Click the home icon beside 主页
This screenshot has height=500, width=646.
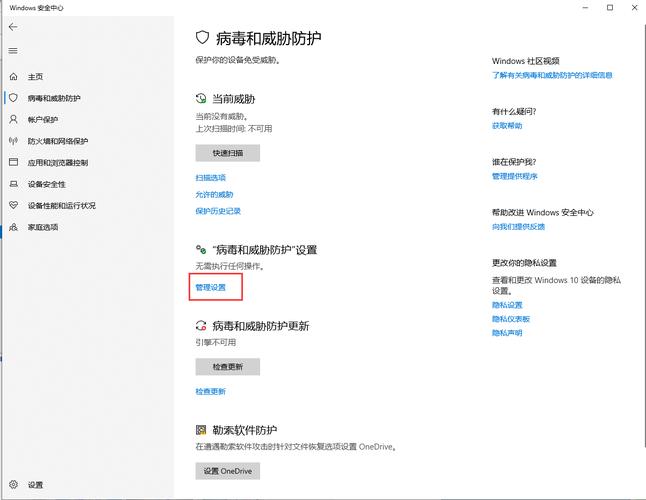(x=13, y=77)
